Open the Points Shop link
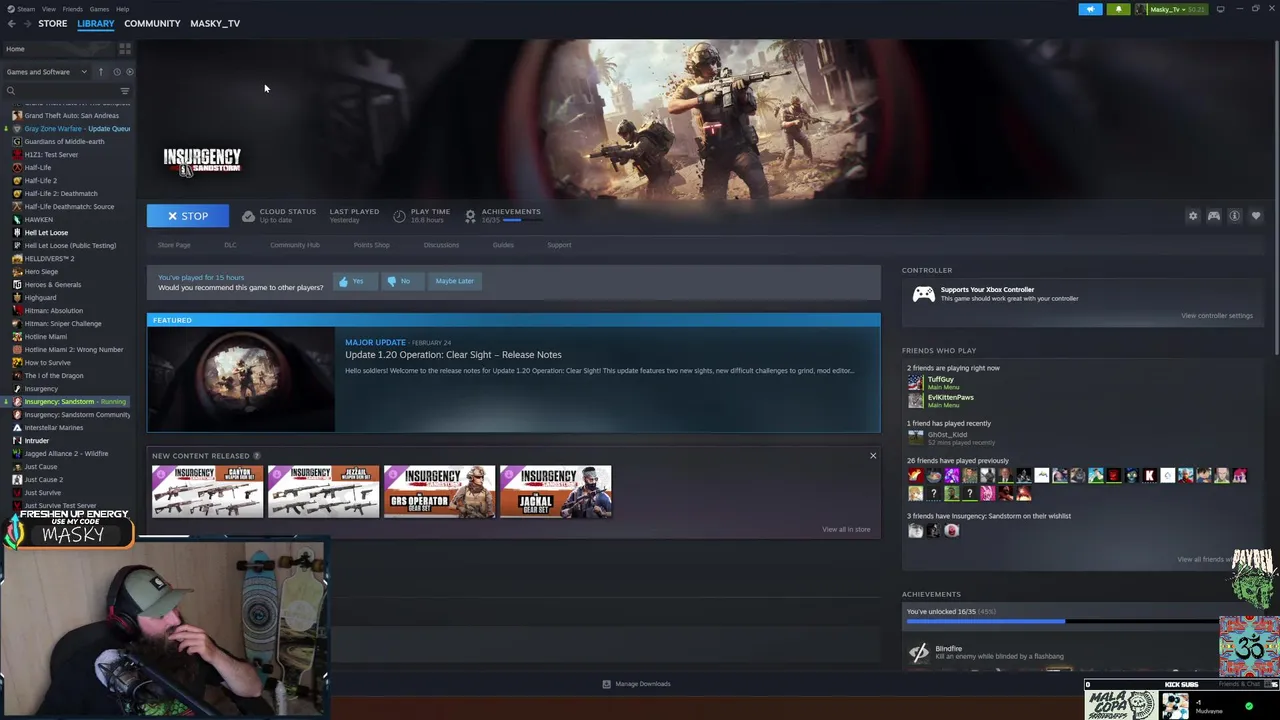The image size is (1280, 720). [371, 245]
